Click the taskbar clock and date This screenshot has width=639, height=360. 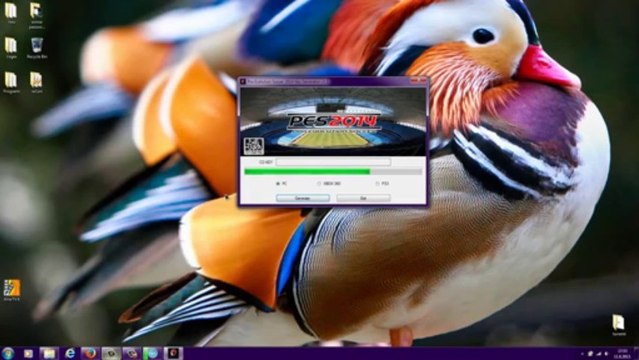click(622, 353)
